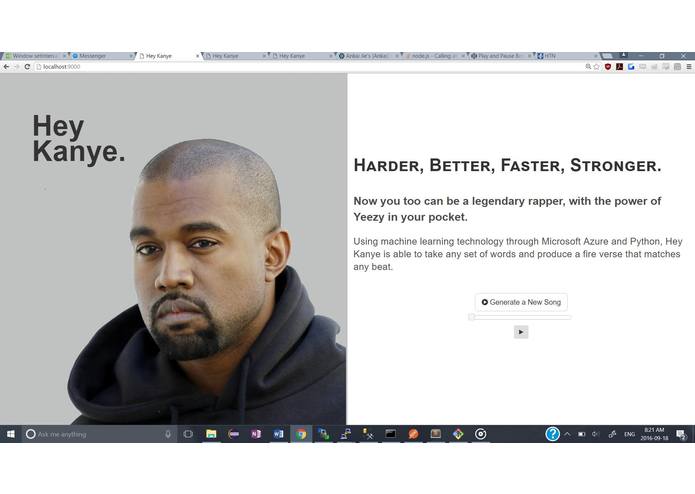The image size is (695, 494).
Task: Click the ENG language indicator
Action: point(629,434)
